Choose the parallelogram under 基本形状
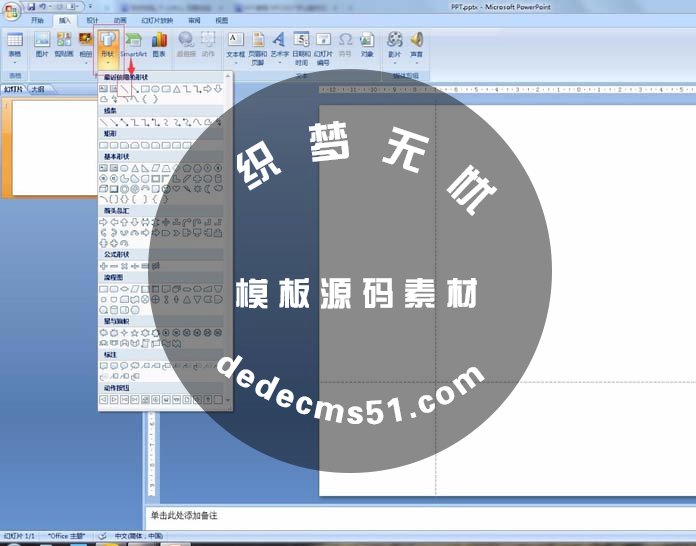Screen dimensions: 696x546 156,168
